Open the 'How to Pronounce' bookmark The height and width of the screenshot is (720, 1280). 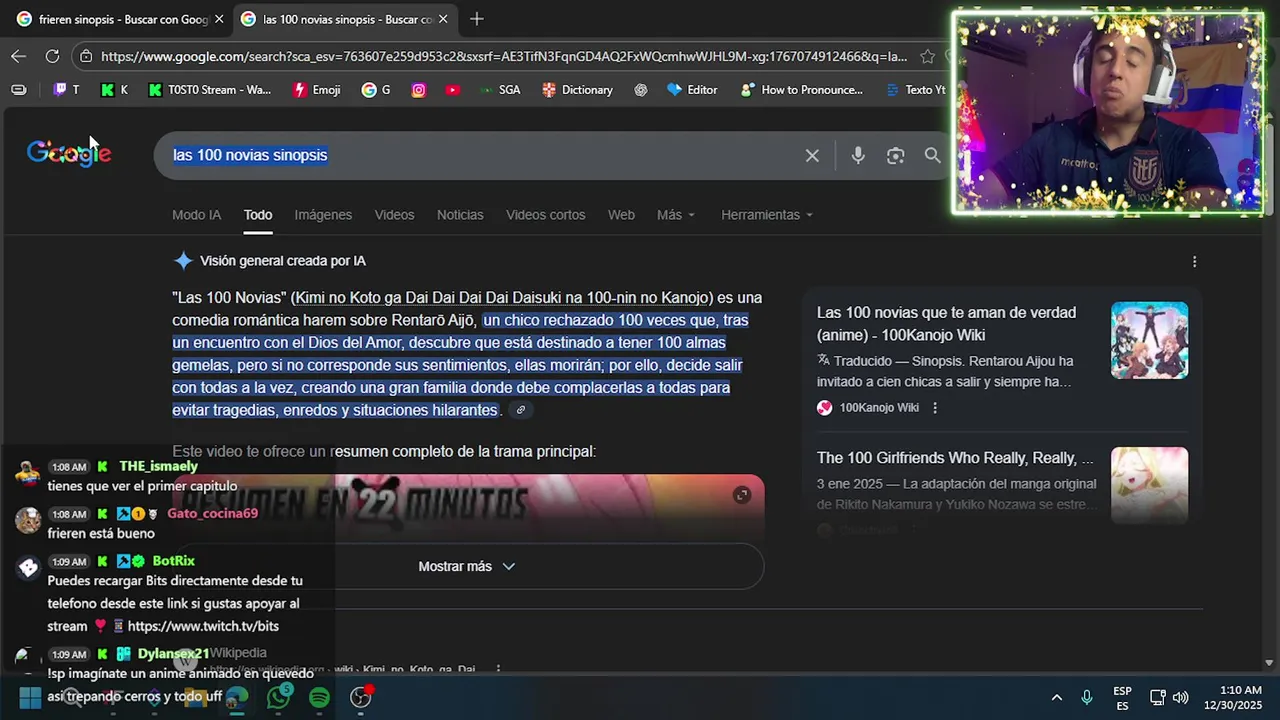[x=801, y=90]
